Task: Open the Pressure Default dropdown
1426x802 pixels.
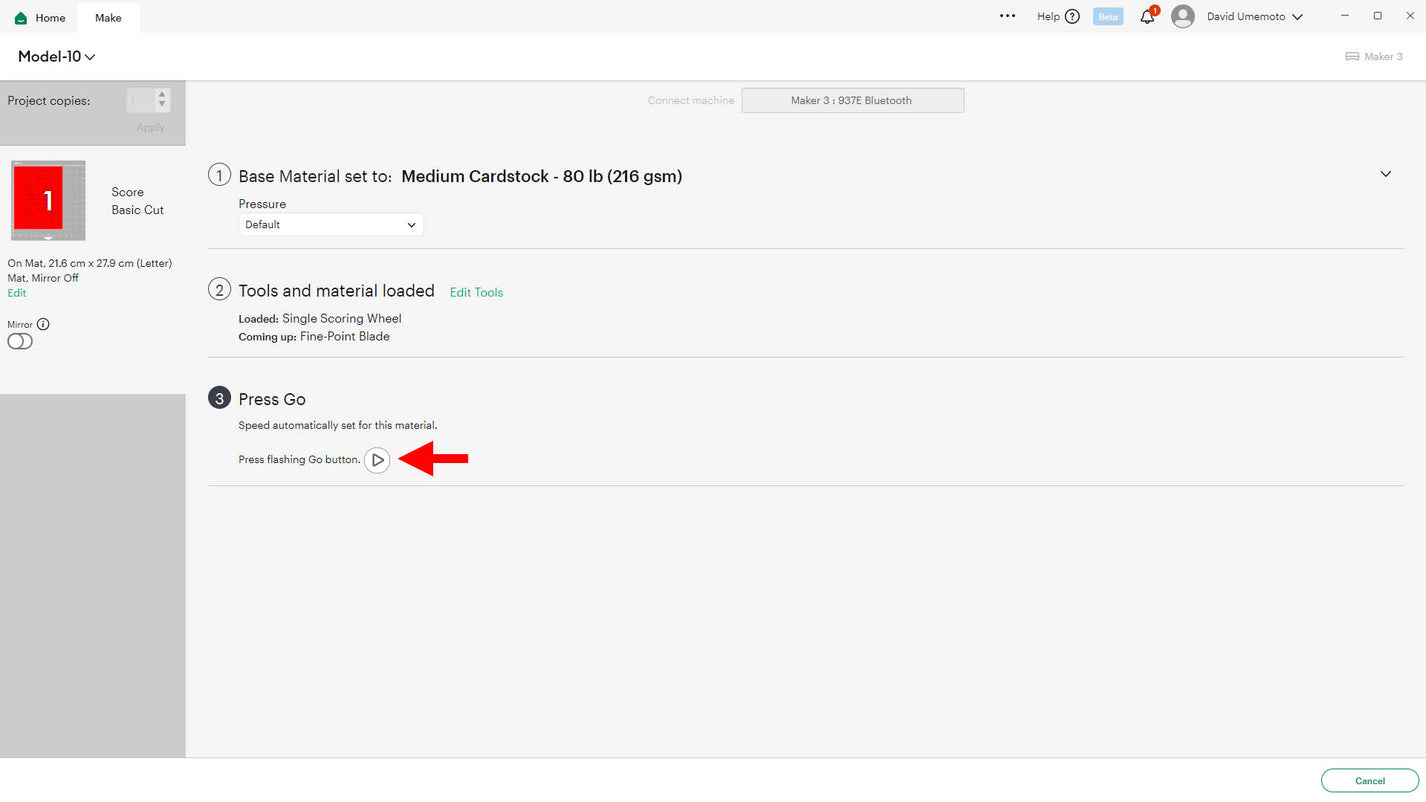Action: (330, 225)
